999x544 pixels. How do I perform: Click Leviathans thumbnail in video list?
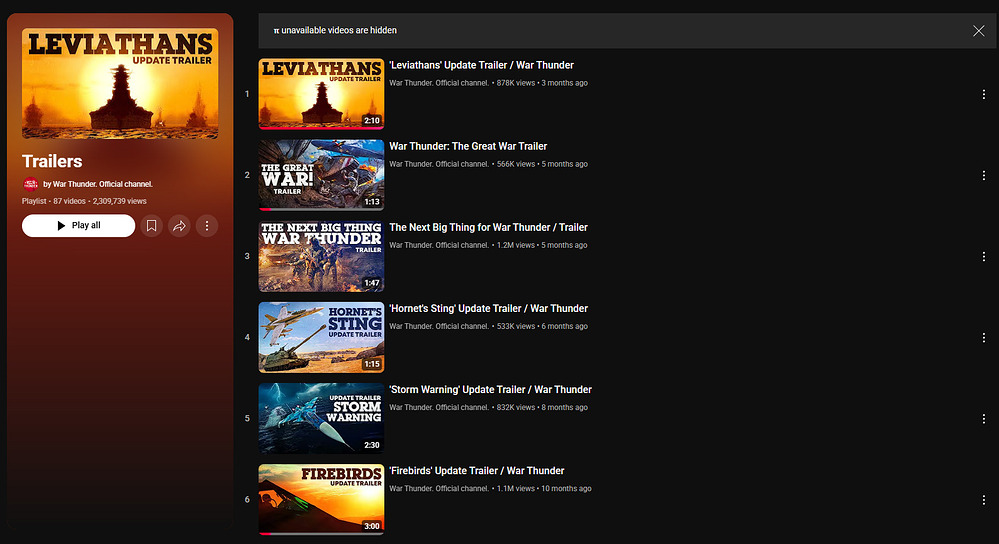[x=321, y=94]
